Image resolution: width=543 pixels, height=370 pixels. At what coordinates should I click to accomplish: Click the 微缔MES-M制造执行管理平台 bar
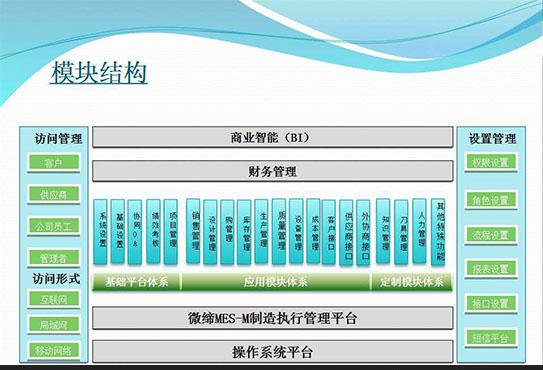[273, 318]
